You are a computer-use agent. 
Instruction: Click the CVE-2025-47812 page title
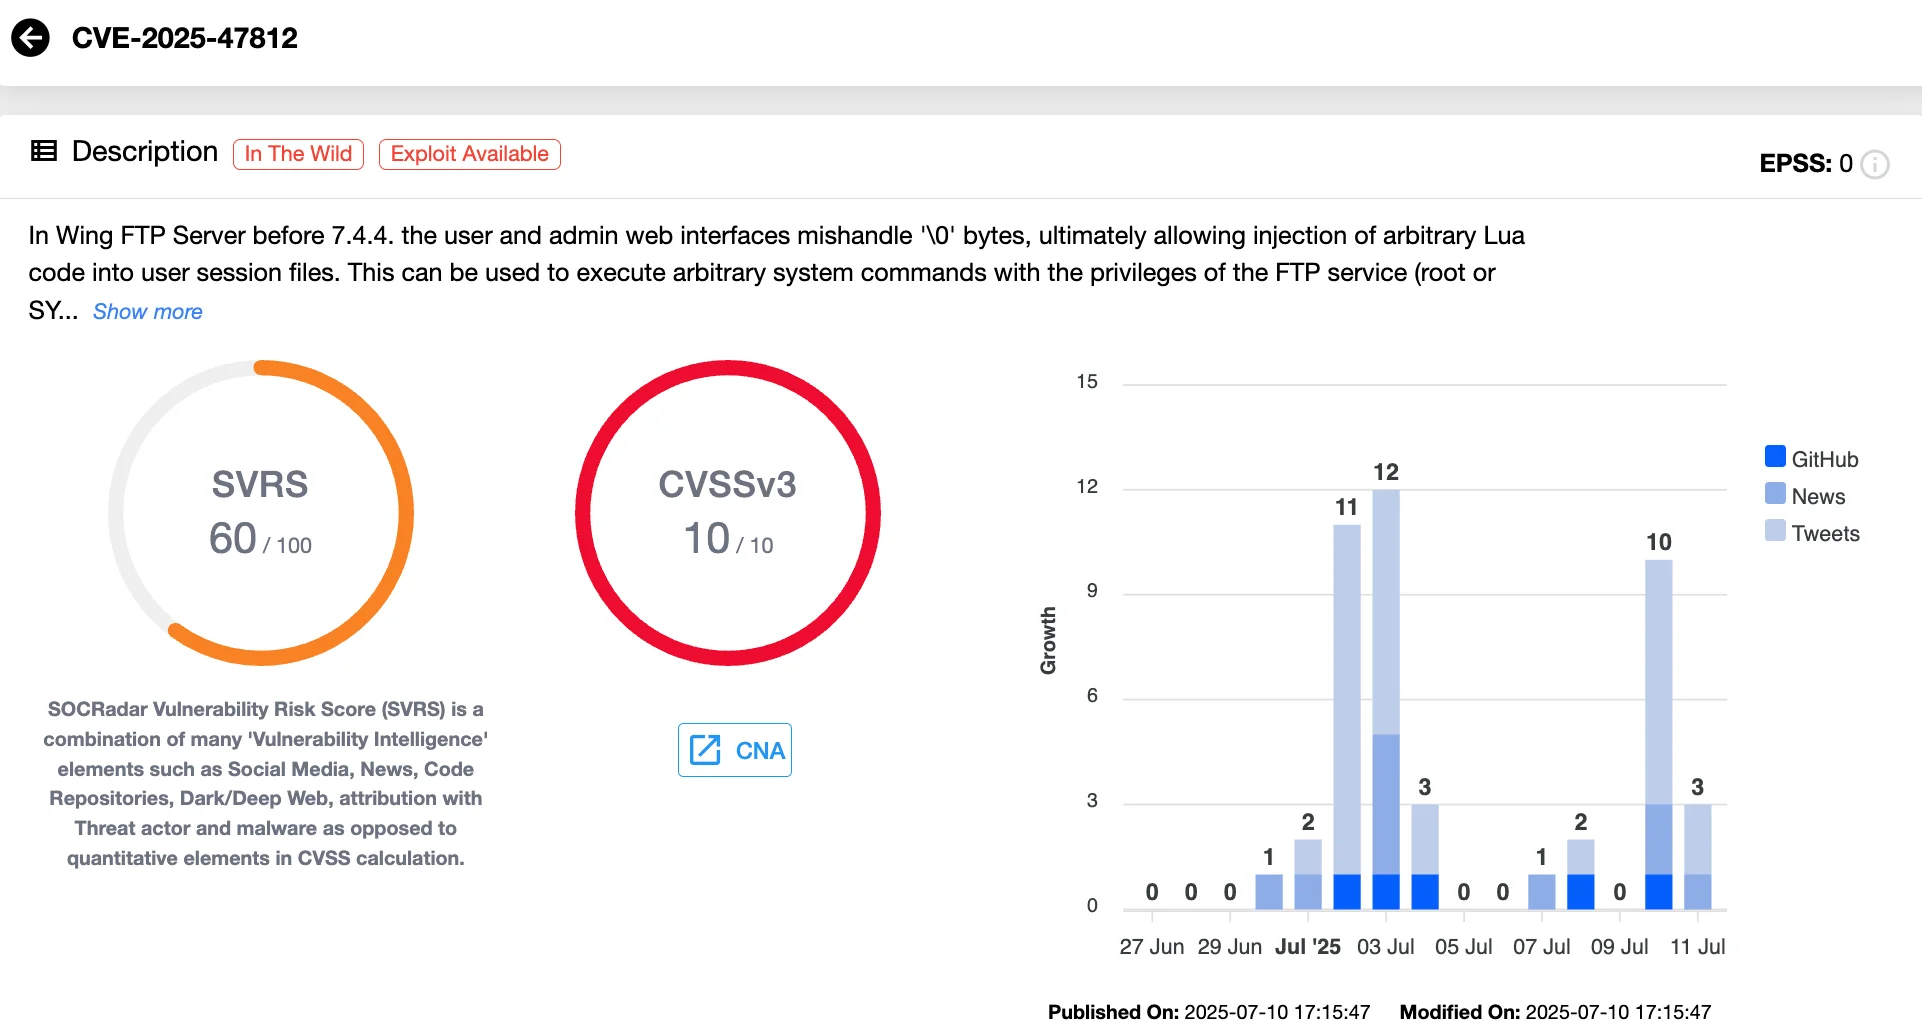[x=185, y=38]
